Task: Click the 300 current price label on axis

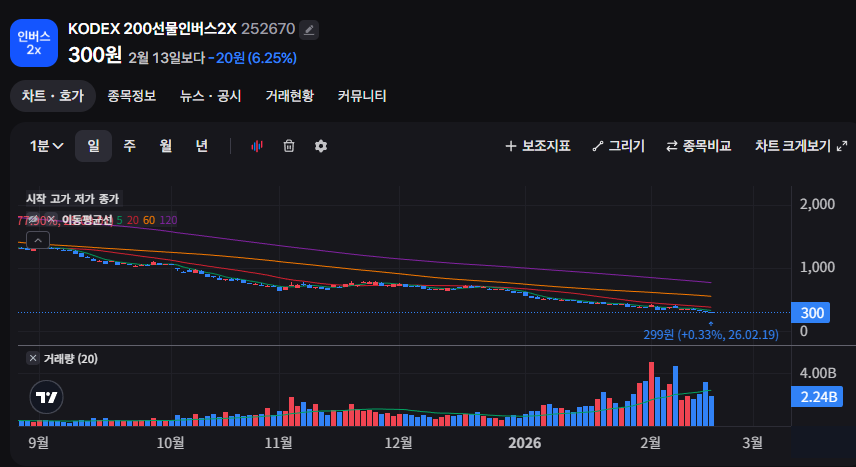Action: (x=812, y=314)
